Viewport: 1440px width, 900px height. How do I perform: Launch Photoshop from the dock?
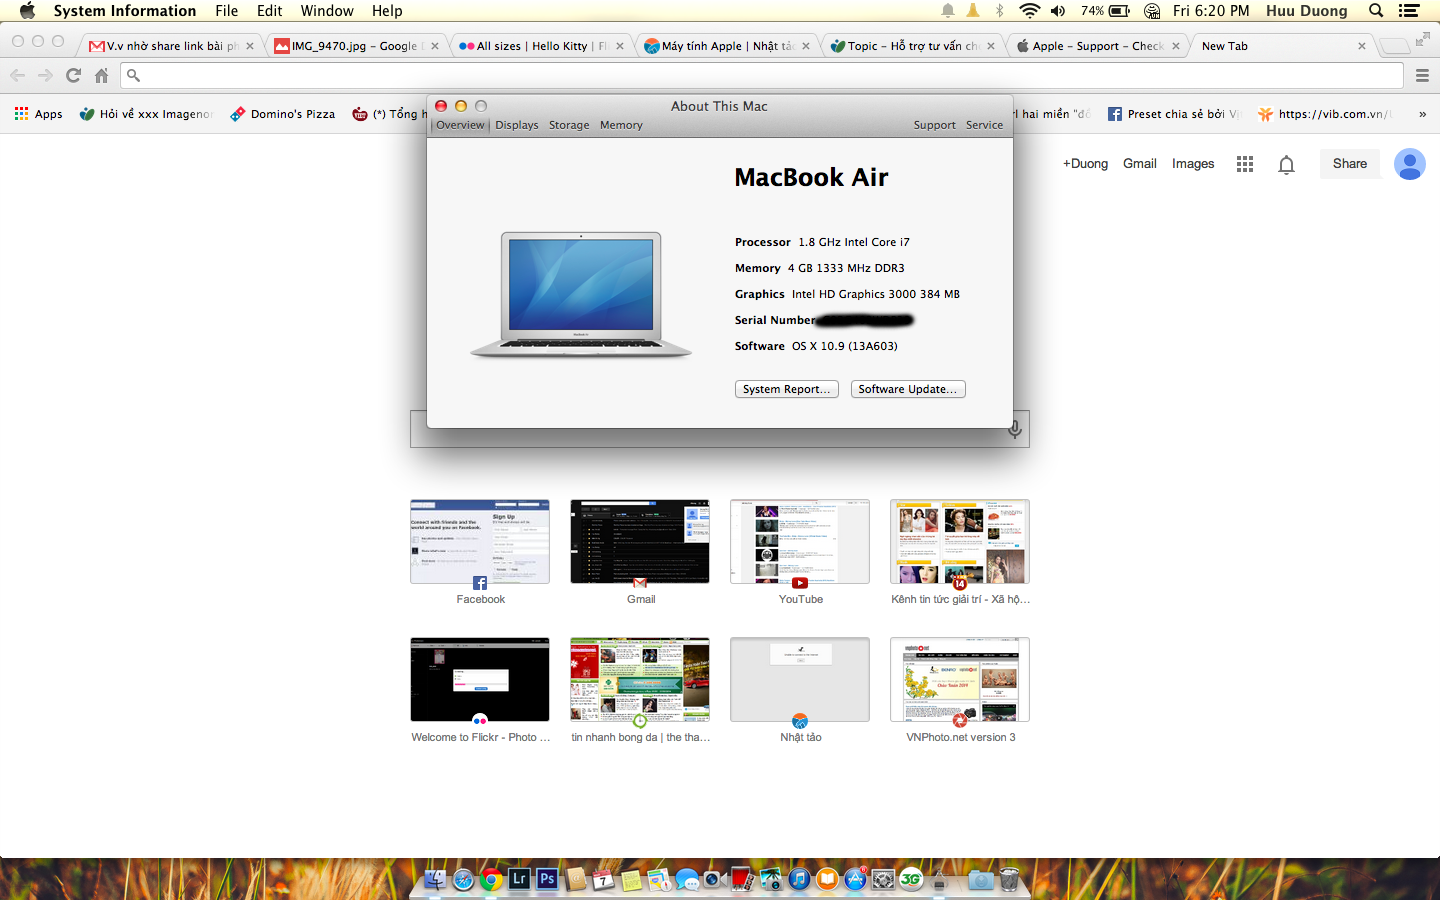click(x=546, y=879)
